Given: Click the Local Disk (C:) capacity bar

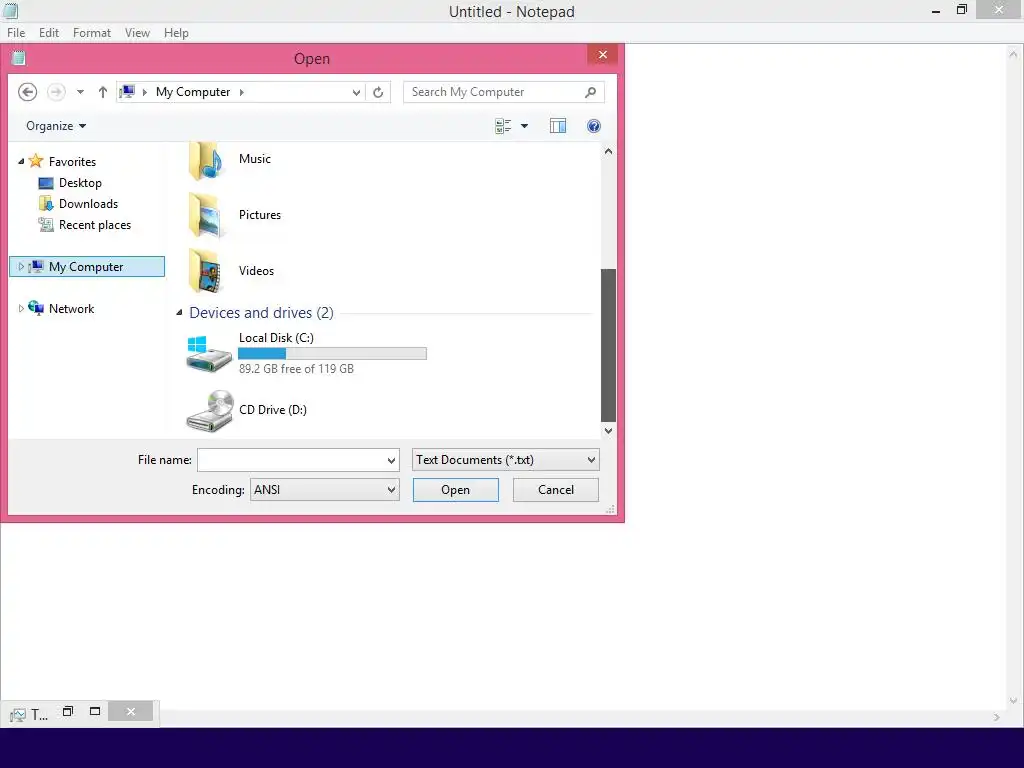Looking at the screenshot, I should (x=332, y=353).
